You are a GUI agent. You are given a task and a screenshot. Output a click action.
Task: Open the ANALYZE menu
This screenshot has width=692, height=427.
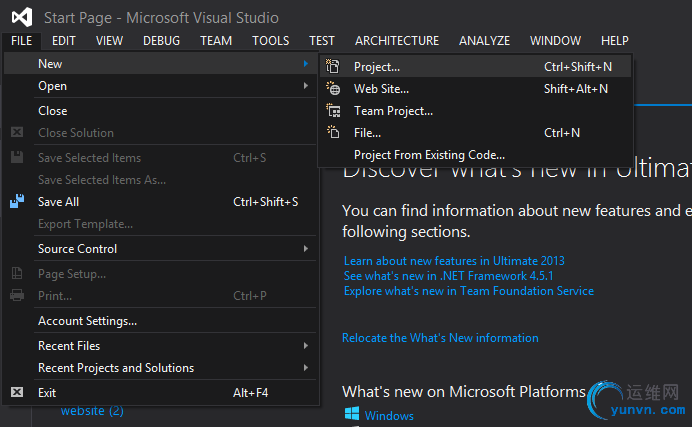click(484, 41)
